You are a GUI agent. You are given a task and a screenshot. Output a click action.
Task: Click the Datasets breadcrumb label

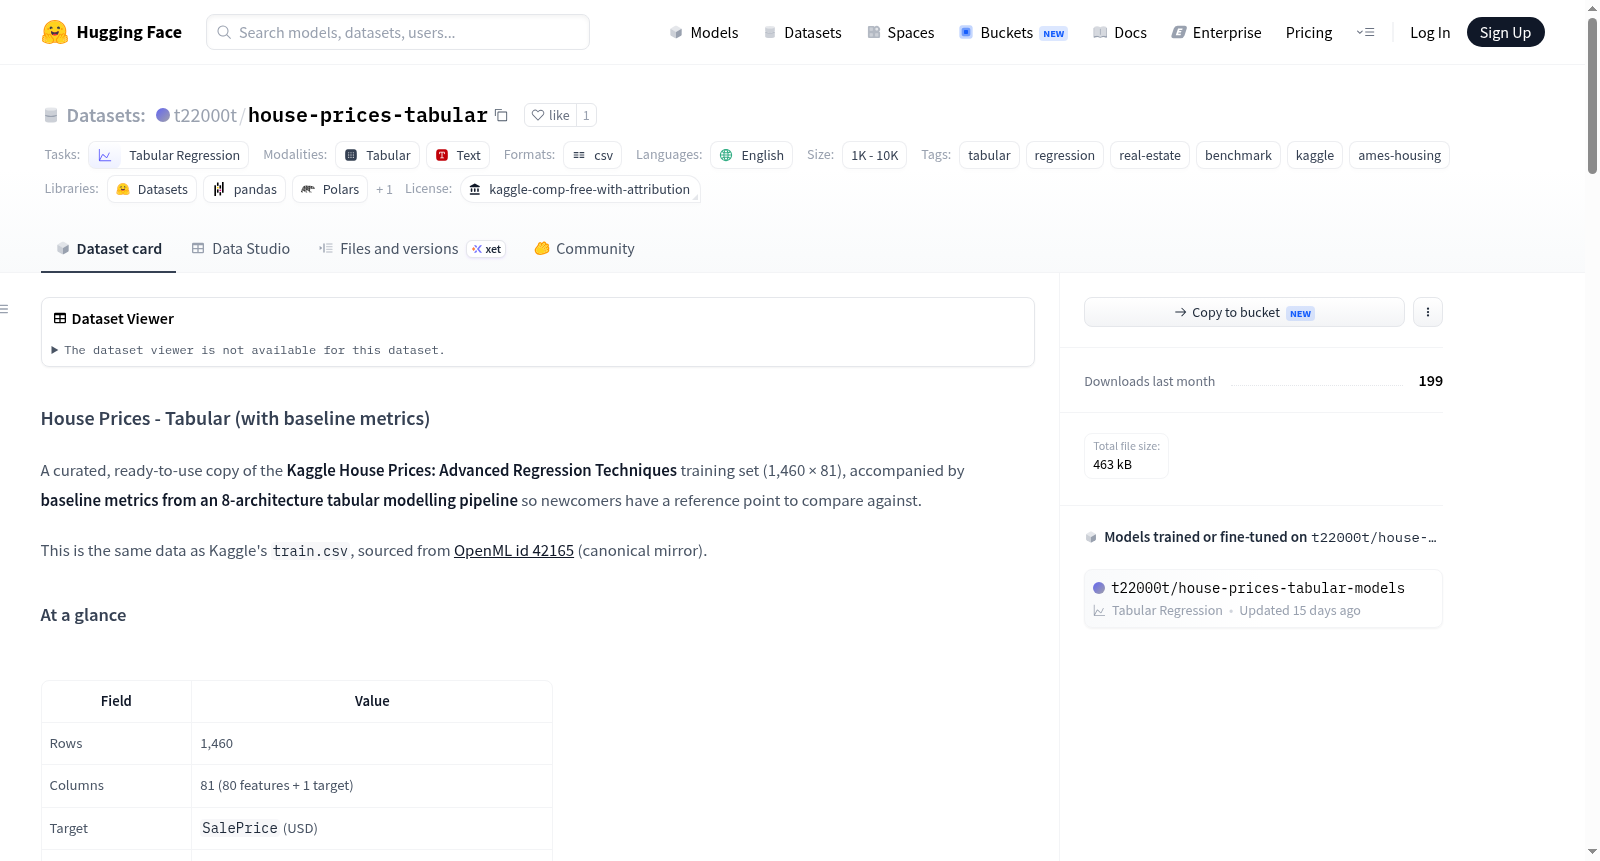click(x=106, y=115)
